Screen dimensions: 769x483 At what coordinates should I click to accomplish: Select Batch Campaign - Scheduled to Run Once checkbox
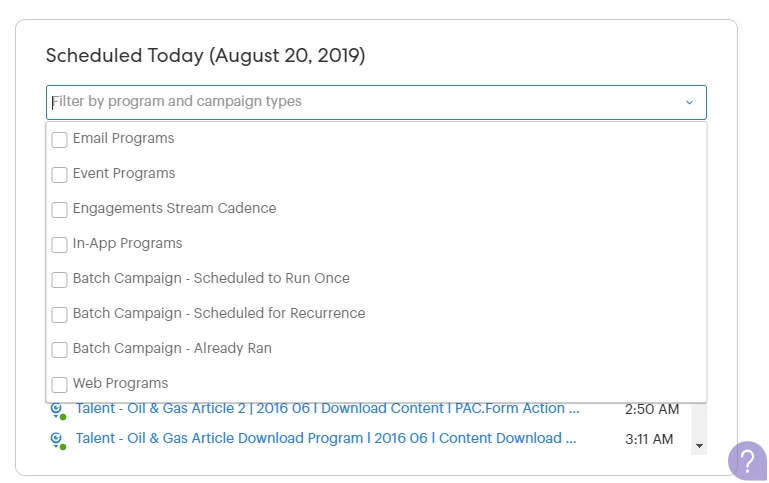click(x=59, y=280)
